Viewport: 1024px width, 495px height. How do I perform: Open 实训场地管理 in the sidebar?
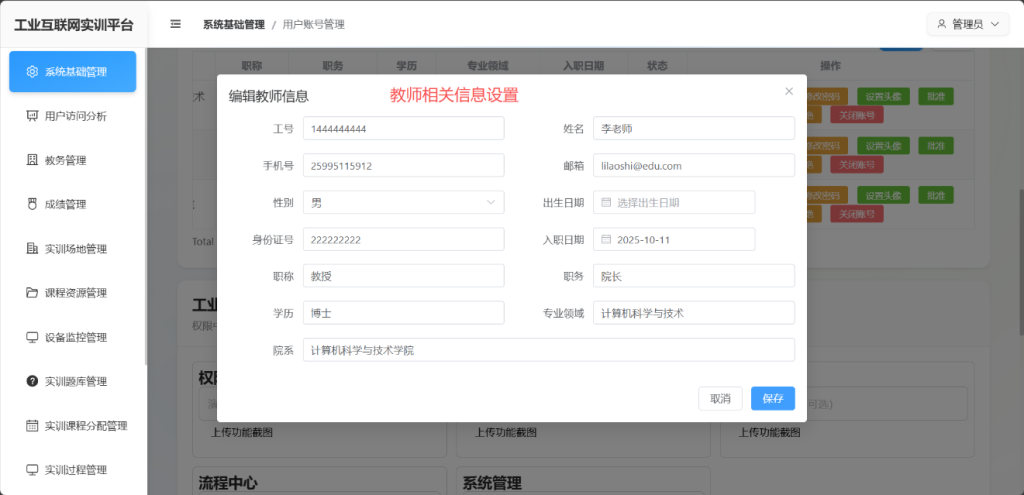(75, 249)
